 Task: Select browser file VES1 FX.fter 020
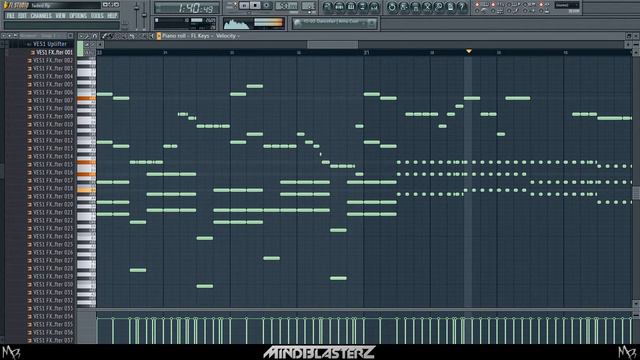[53, 204]
